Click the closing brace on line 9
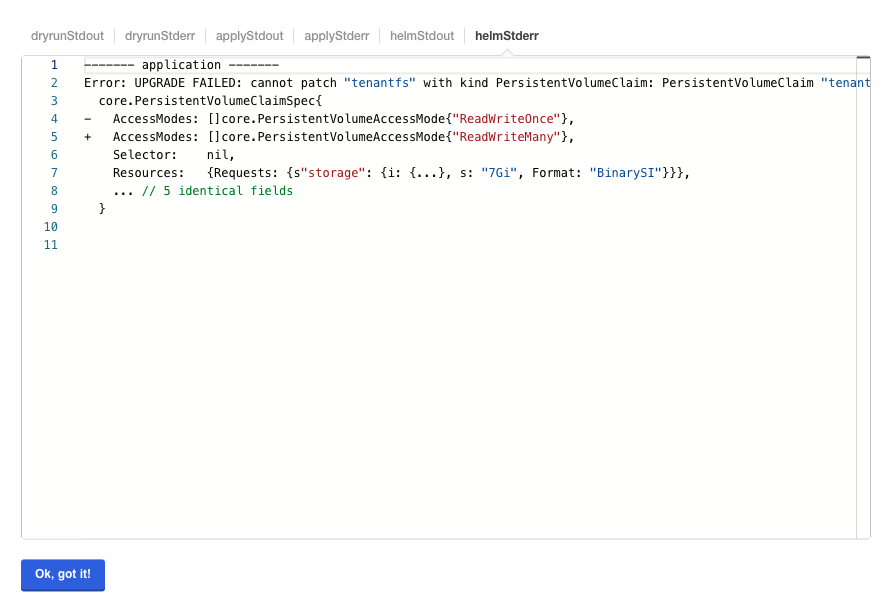Viewport: 883px width, 607px height. [x=102, y=209]
